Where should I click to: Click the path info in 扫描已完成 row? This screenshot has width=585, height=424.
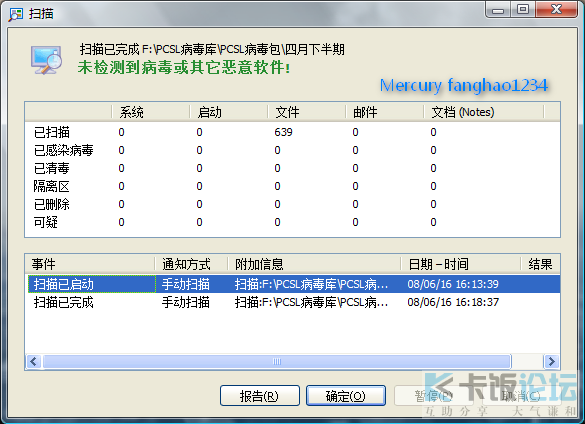(312, 302)
